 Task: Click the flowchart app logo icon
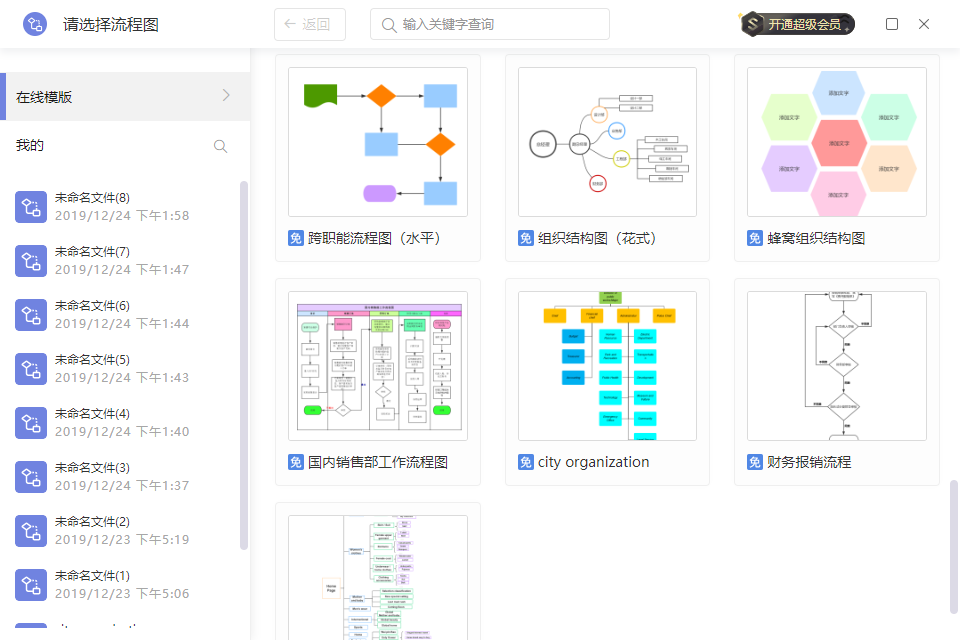[x=35, y=24]
